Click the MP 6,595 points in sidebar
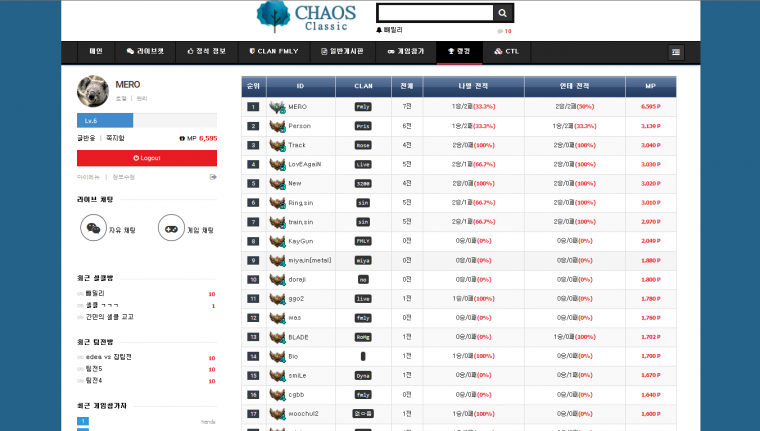 [x=198, y=138]
